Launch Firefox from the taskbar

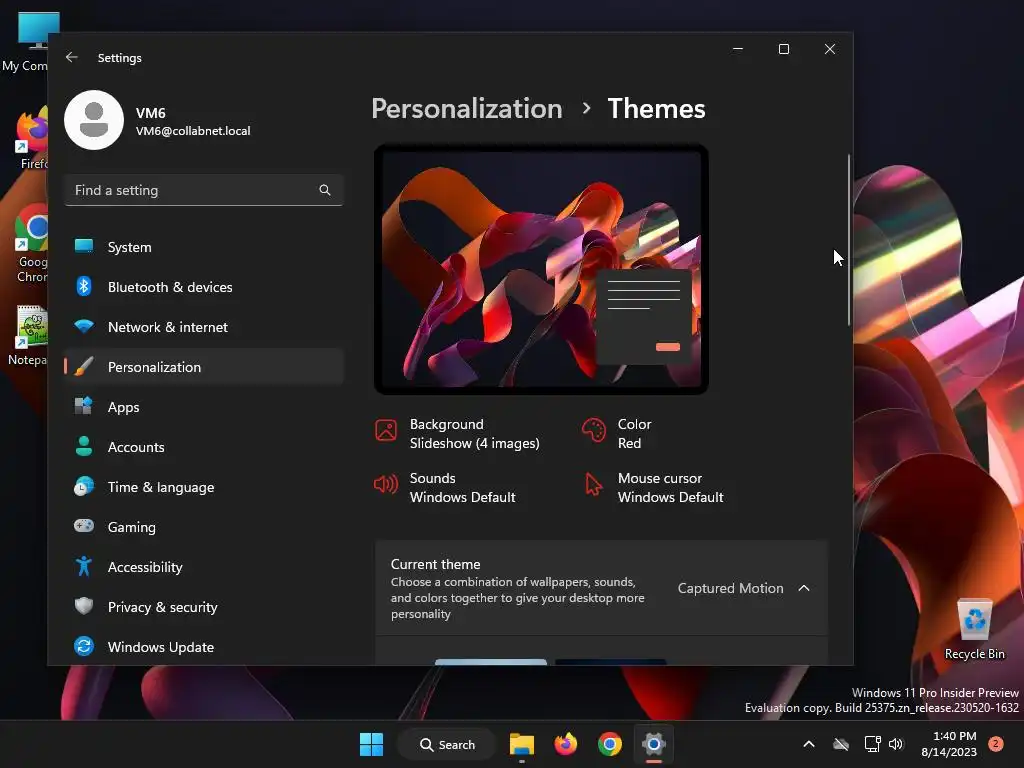pos(566,744)
